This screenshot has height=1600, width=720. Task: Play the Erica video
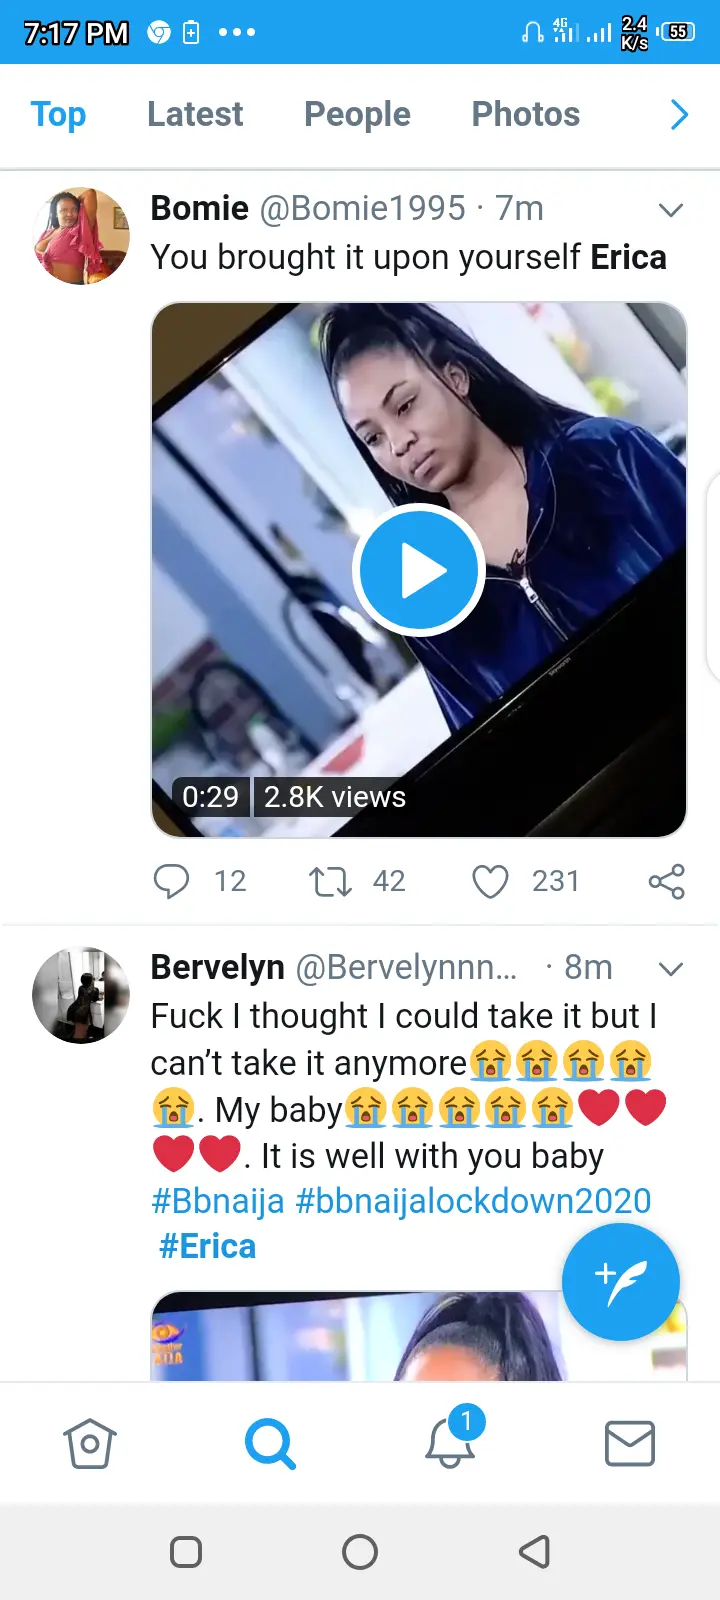pos(418,570)
